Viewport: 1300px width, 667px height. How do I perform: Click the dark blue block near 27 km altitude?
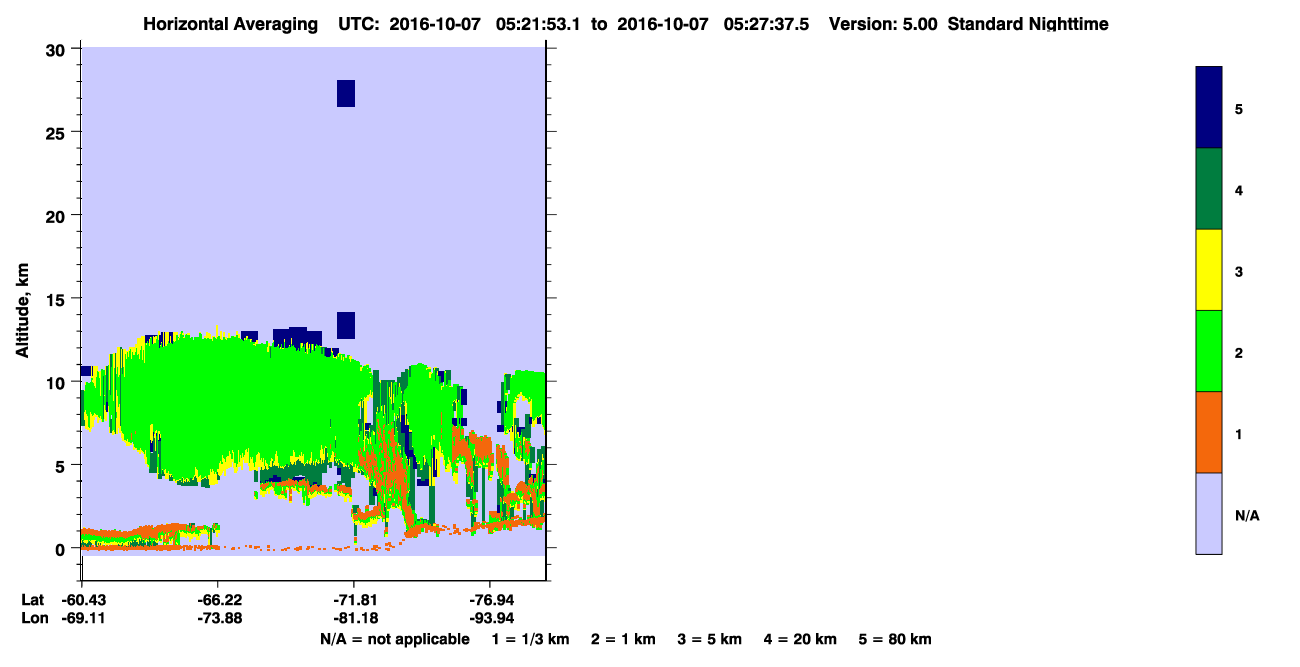(x=346, y=93)
